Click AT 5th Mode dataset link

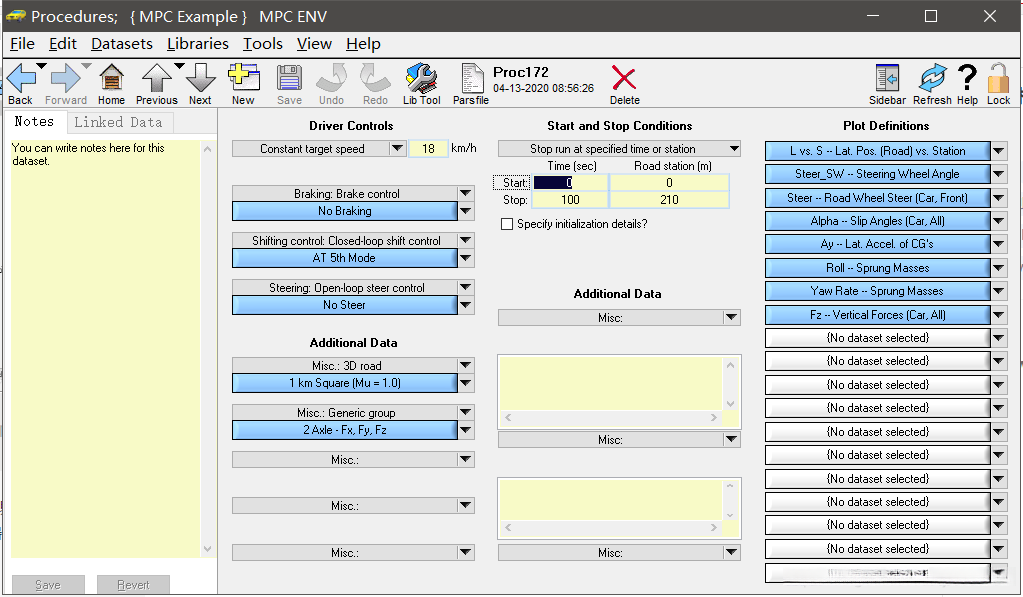[344, 258]
